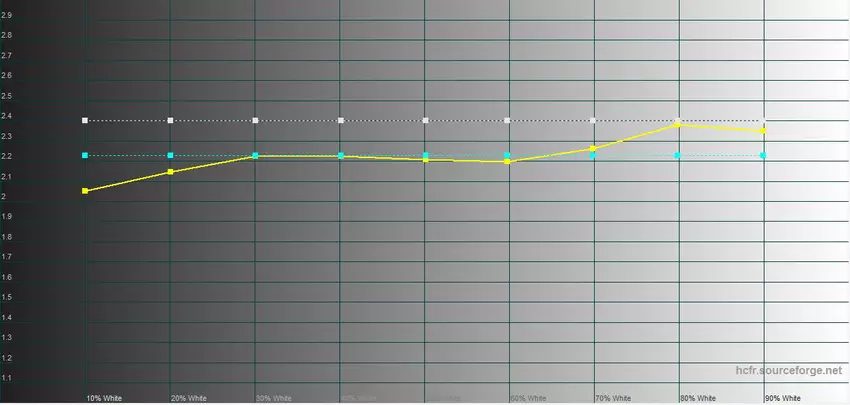Click the 2.2 value on the y-axis
Viewport: 850px width, 405px height.
[7, 156]
